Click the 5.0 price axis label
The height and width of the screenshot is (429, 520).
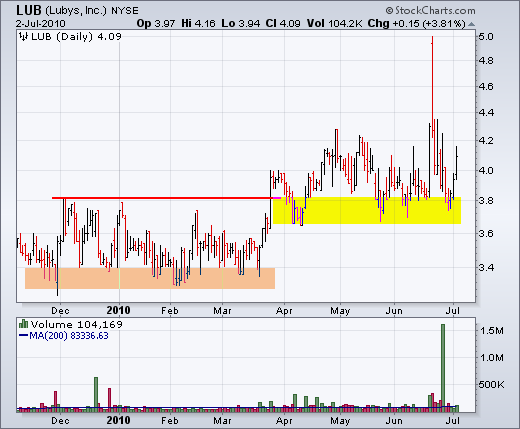(486, 36)
